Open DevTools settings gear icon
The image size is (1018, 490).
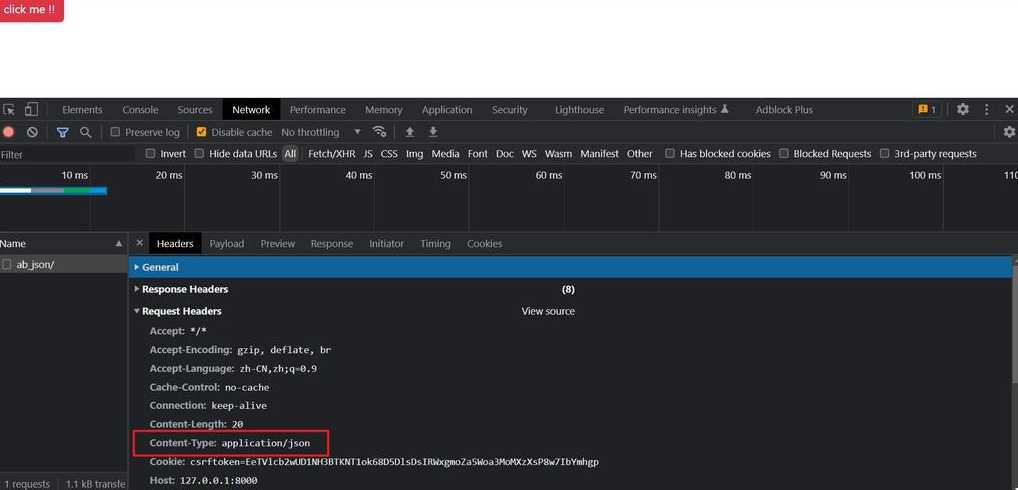[x=963, y=110]
